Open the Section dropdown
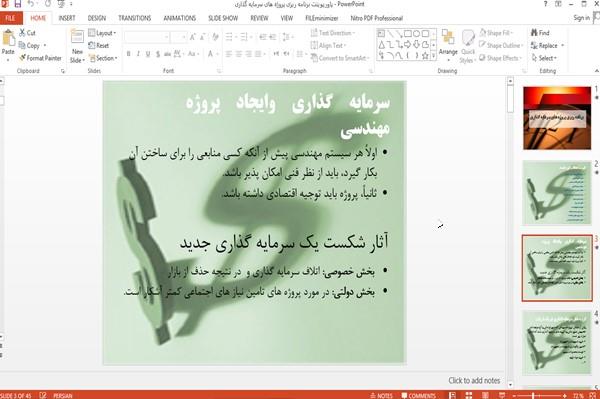The image size is (600, 399). [103, 58]
